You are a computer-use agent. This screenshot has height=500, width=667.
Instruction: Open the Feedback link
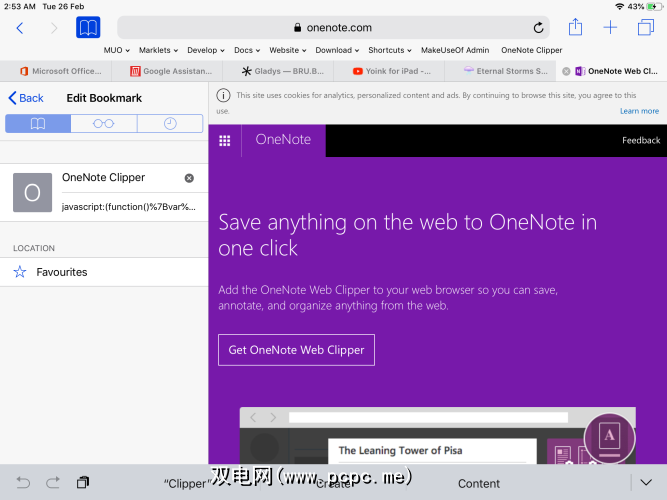(x=641, y=140)
